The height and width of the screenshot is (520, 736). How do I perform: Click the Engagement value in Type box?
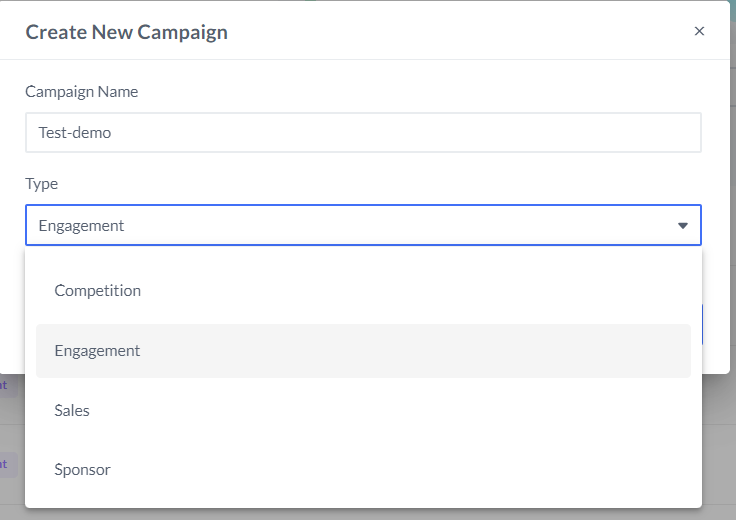(82, 226)
